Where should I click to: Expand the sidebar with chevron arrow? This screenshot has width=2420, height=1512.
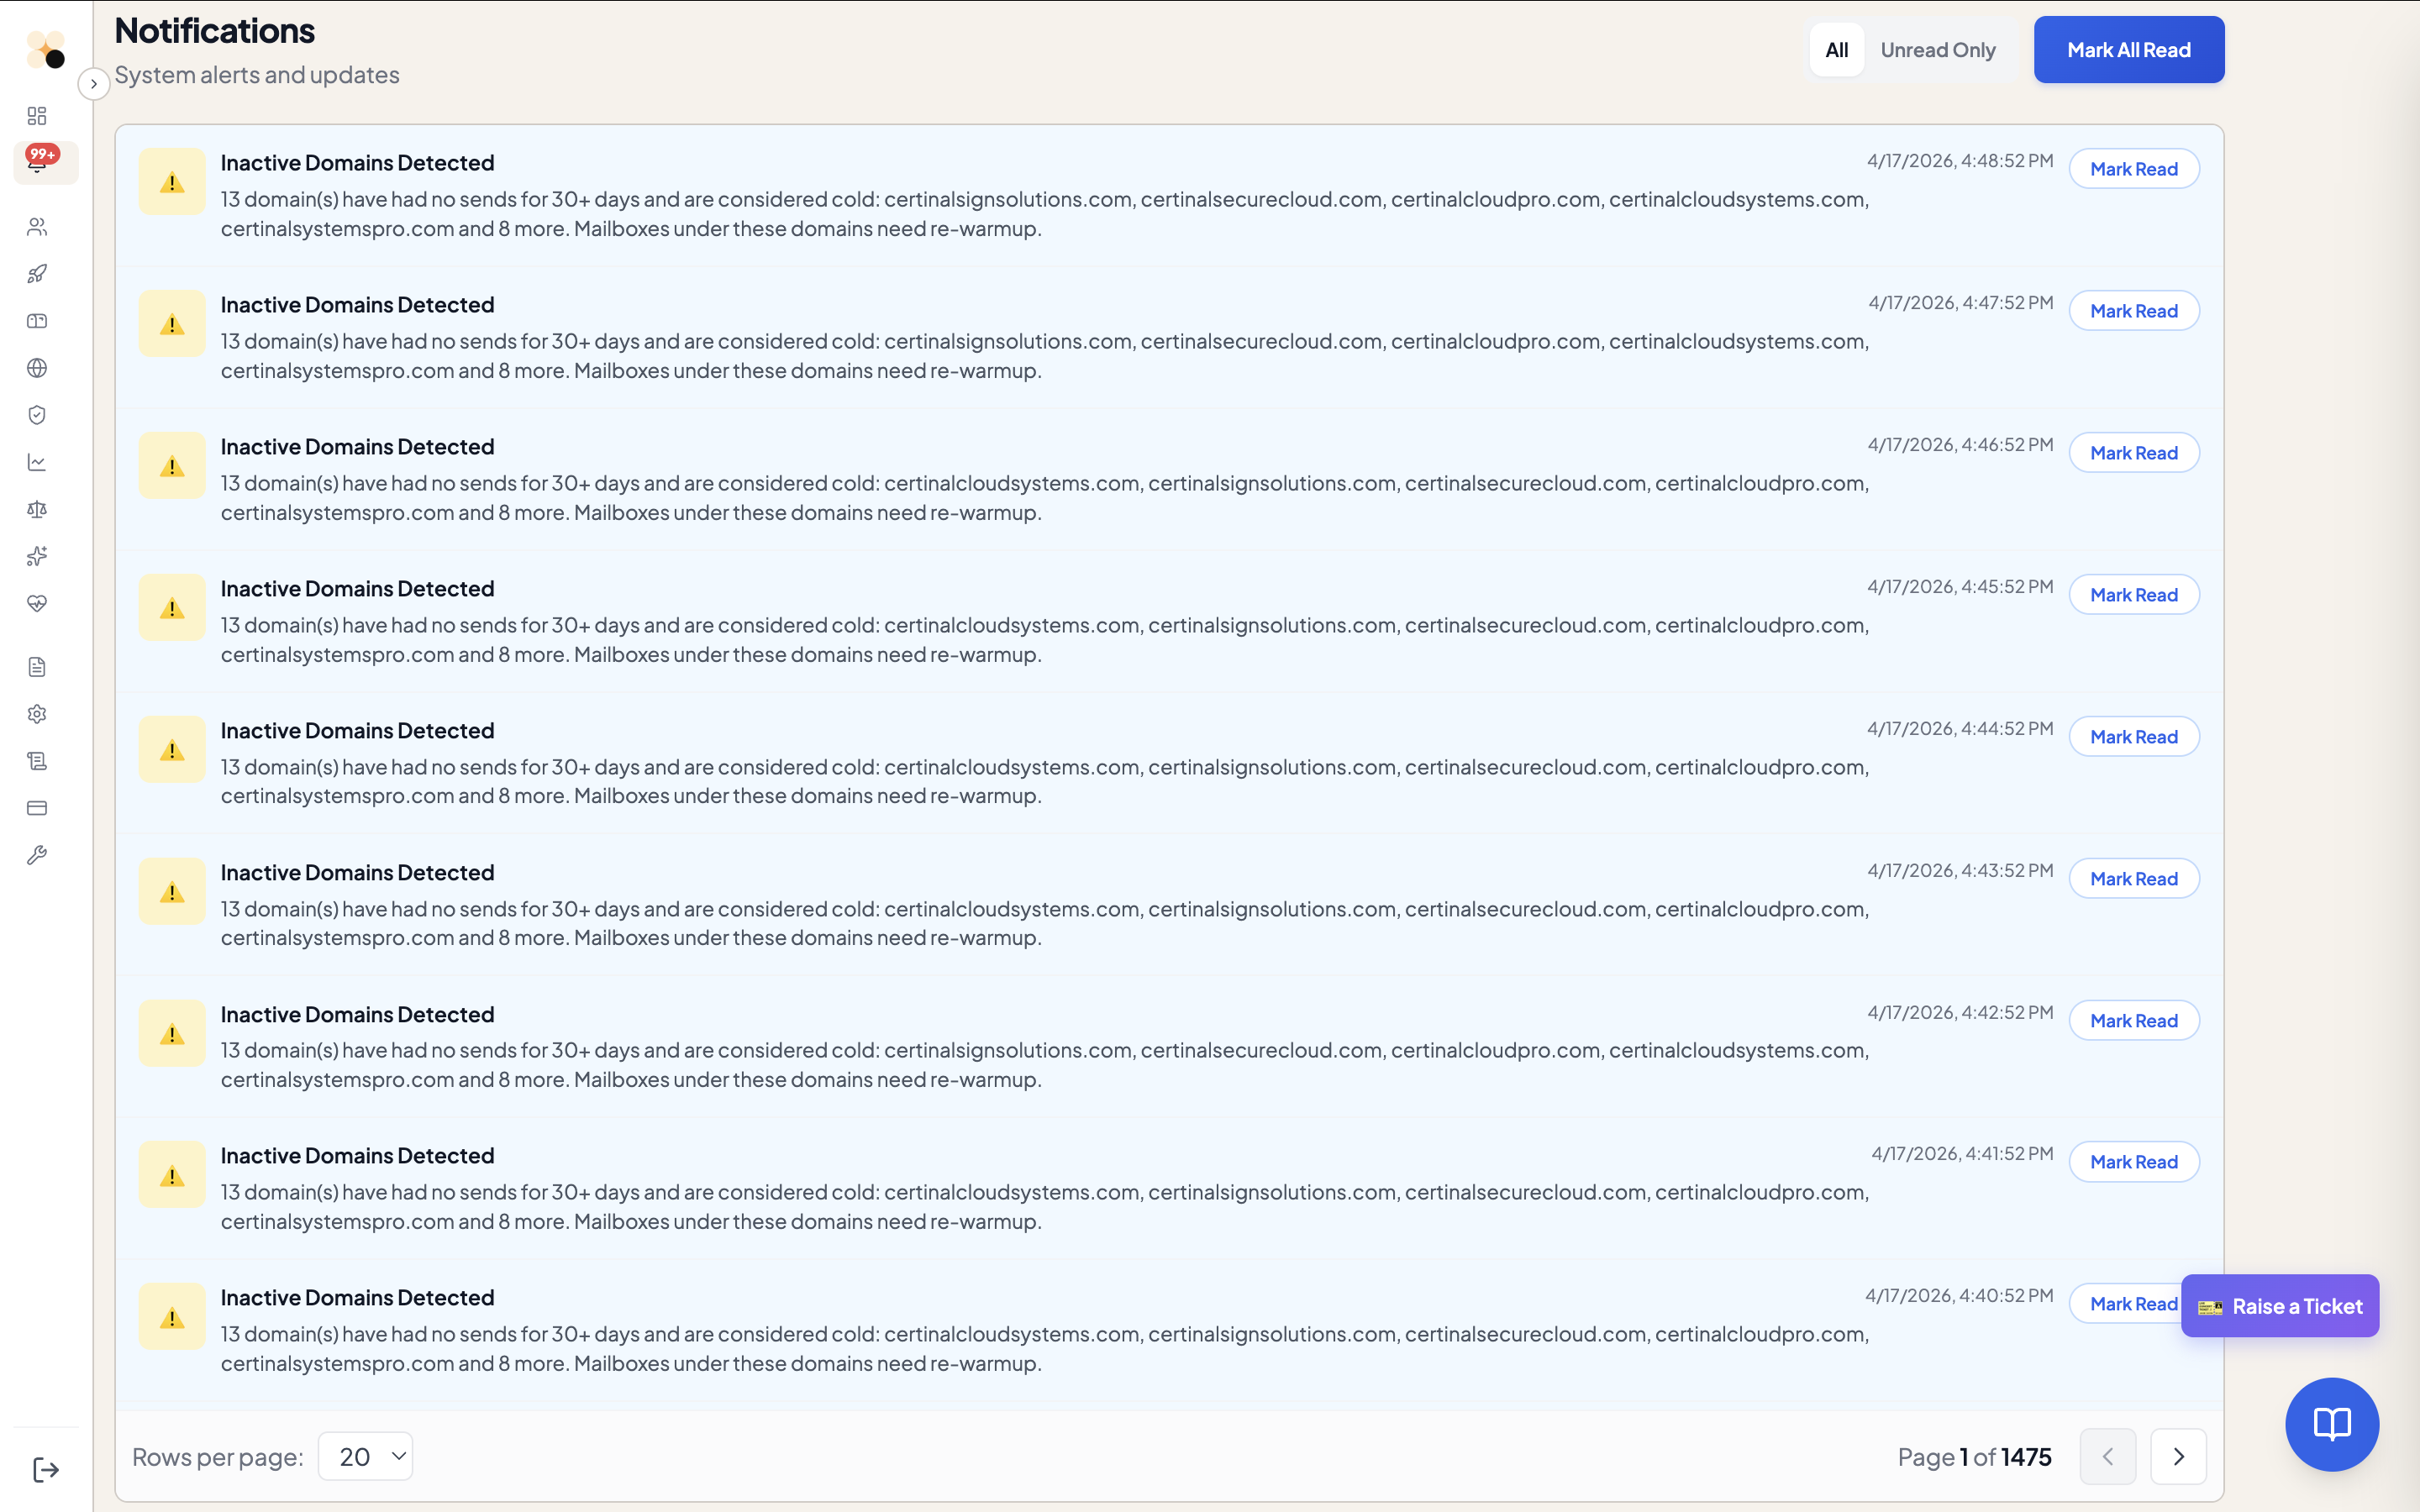pyautogui.click(x=94, y=84)
